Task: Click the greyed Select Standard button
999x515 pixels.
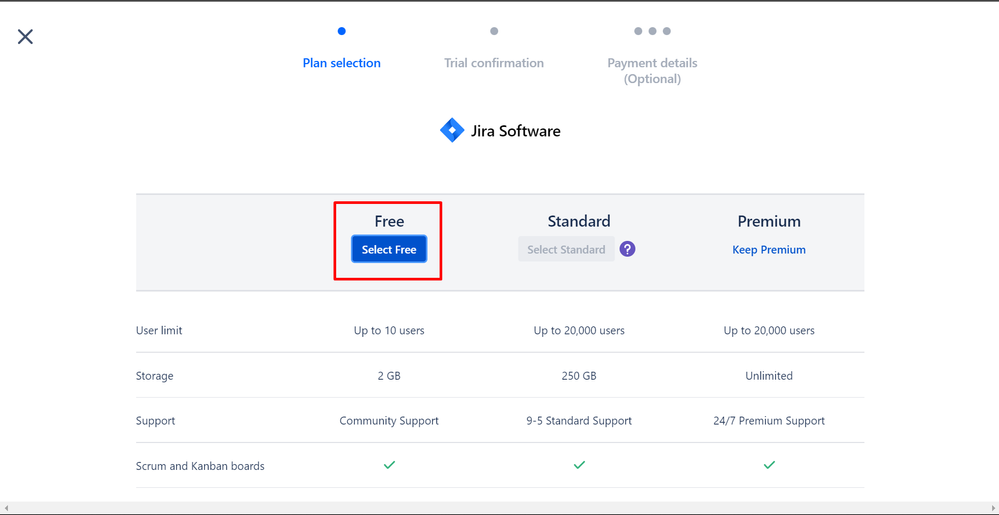Action: pos(566,249)
